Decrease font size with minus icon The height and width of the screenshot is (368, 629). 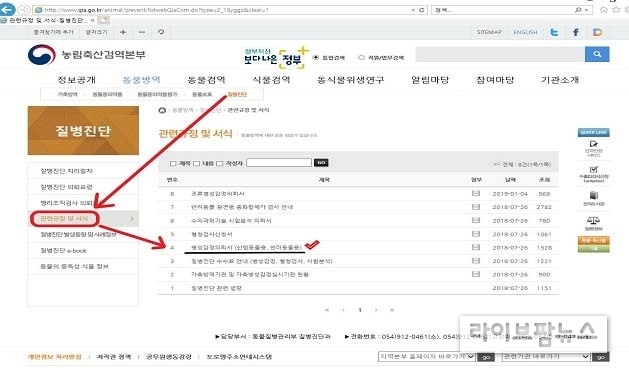pos(142,32)
